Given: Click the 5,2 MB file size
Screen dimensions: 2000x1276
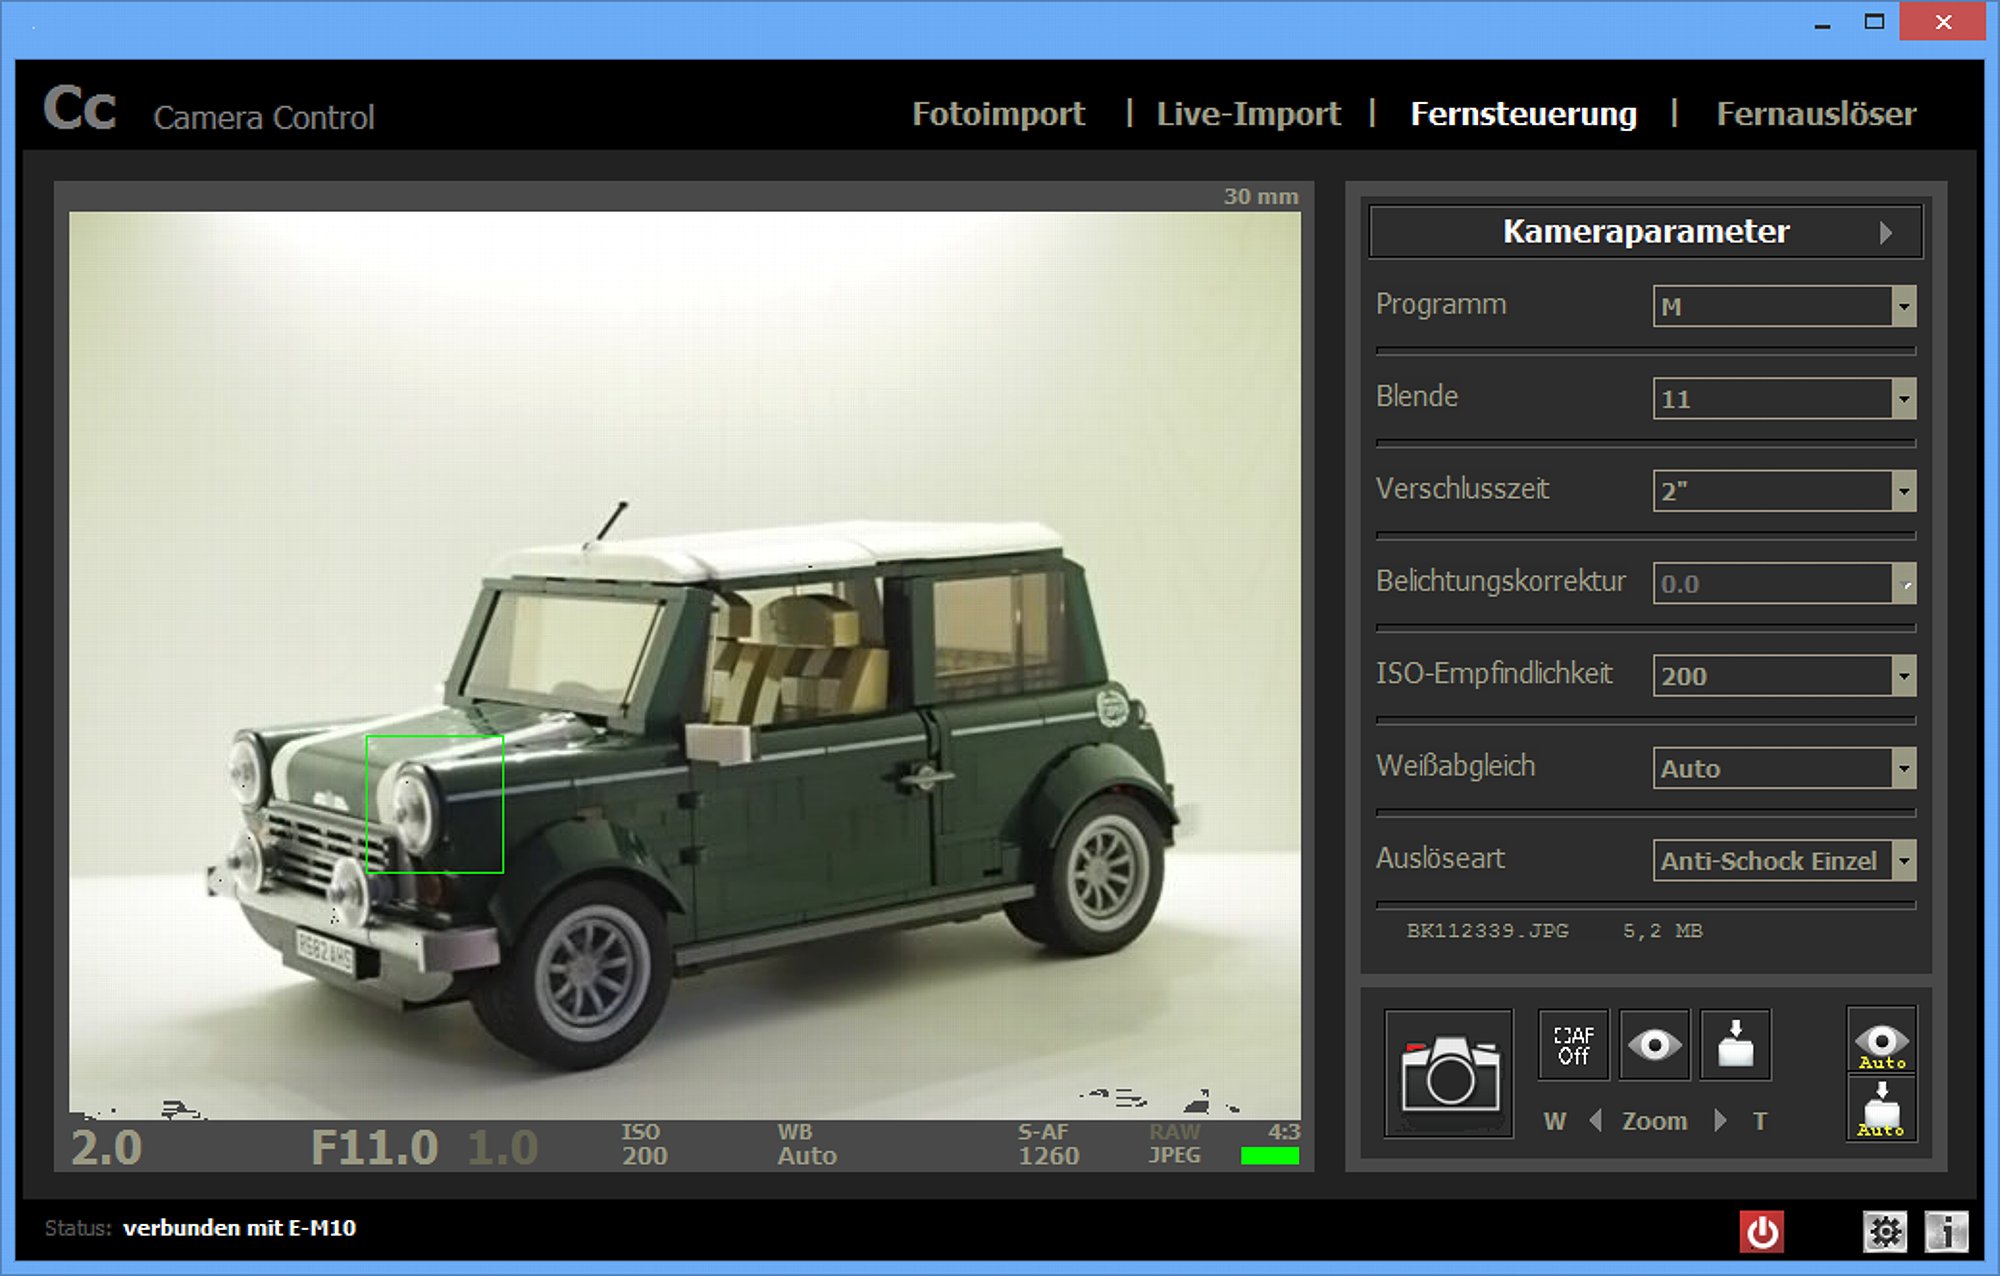Looking at the screenshot, I should point(1662,930).
